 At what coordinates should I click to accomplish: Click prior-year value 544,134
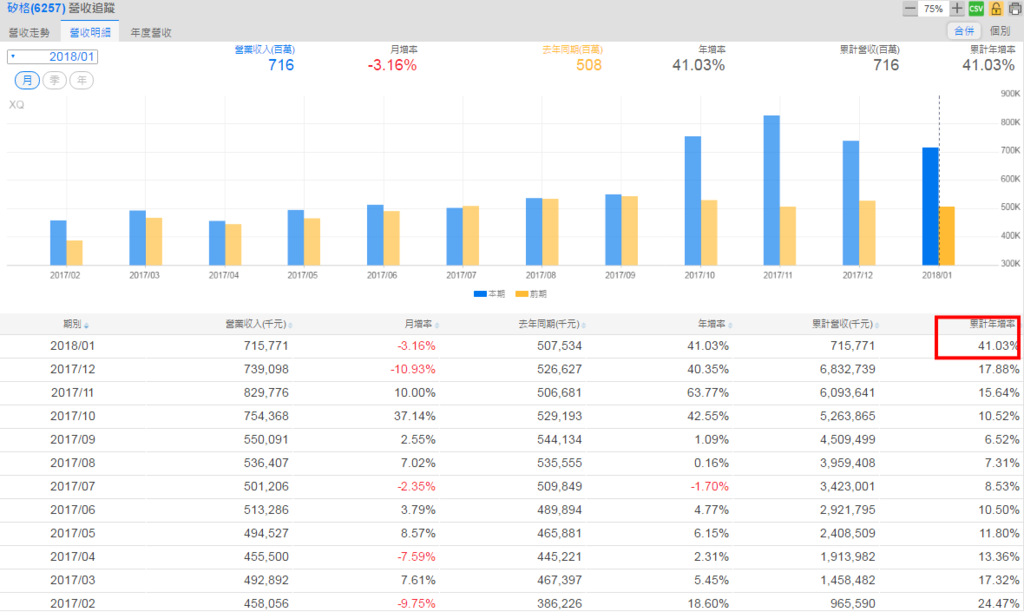[559, 440]
